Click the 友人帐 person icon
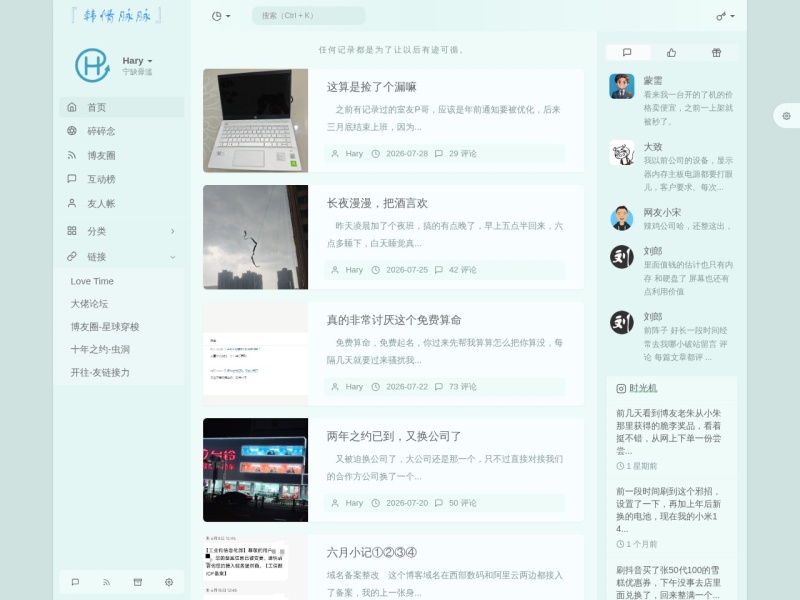The height and width of the screenshot is (600, 800). pos(72,203)
